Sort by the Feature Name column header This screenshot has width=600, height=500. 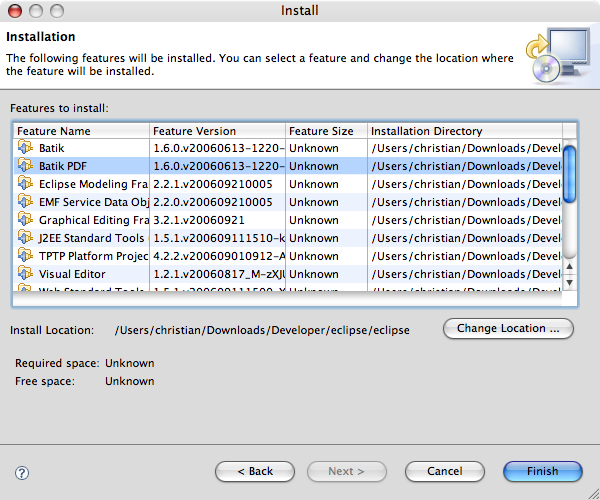pos(81,131)
